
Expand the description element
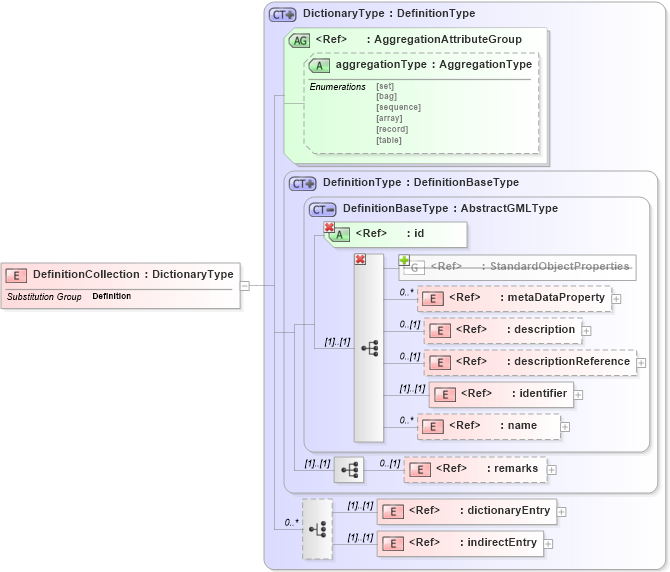pyautogui.click(x=587, y=331)
